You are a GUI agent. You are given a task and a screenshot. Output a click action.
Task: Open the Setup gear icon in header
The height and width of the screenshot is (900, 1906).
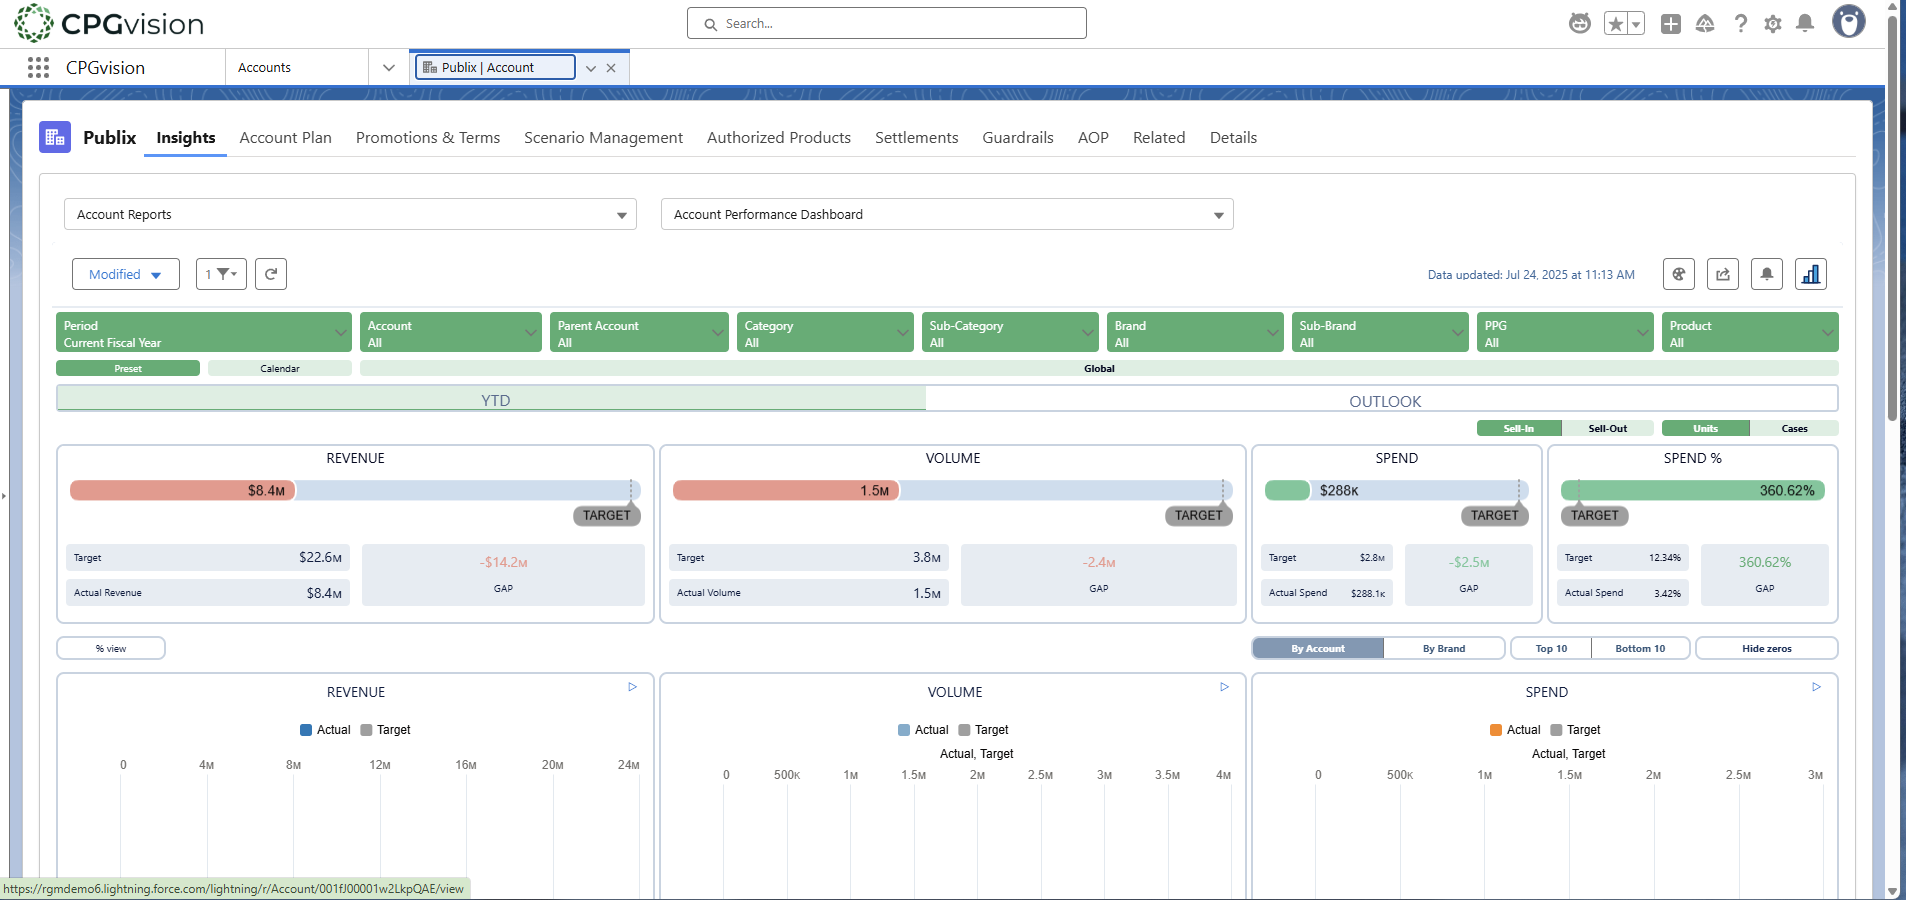(x=1773, y=23)
